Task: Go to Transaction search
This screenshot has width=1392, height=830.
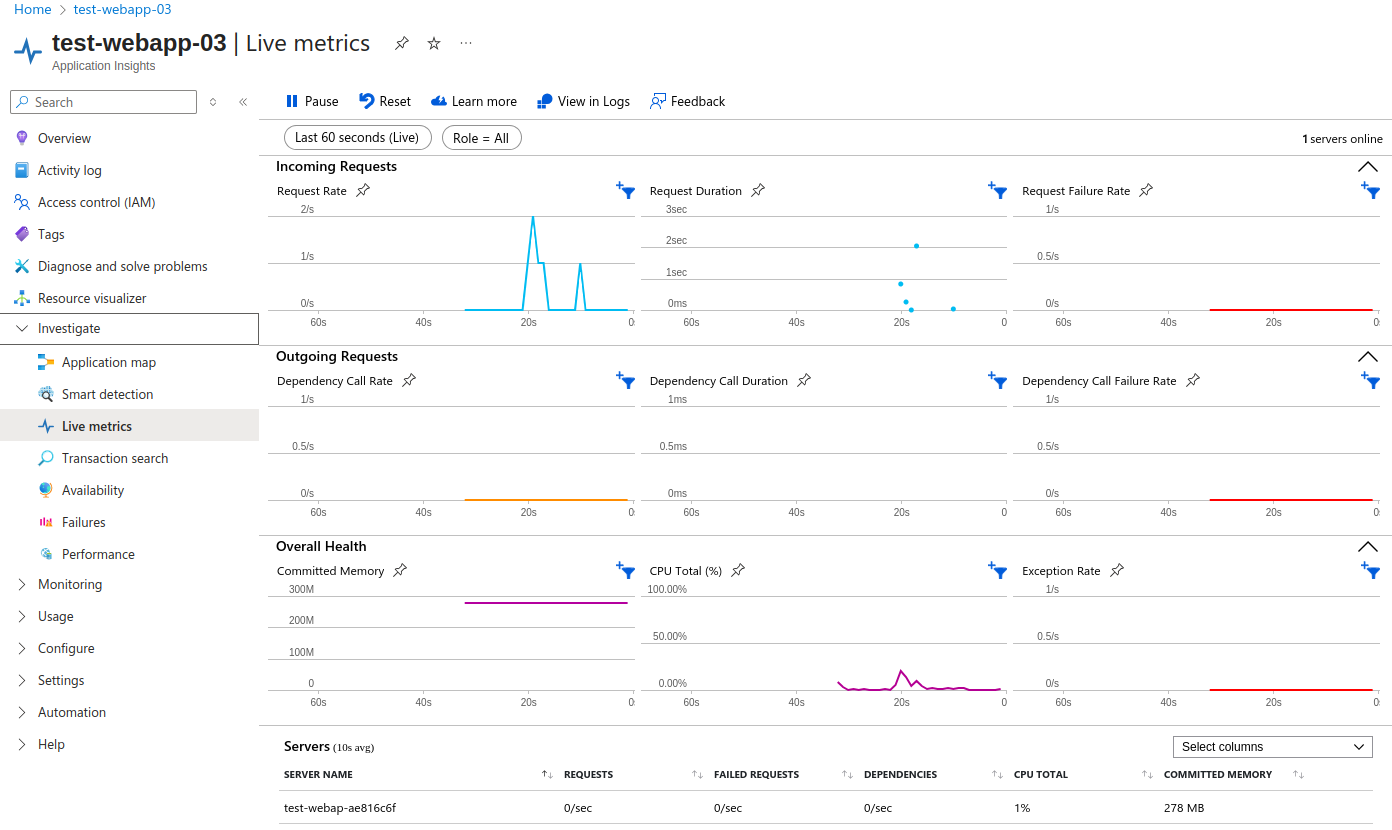Action: pyautogui.click(x=115, y=458)
